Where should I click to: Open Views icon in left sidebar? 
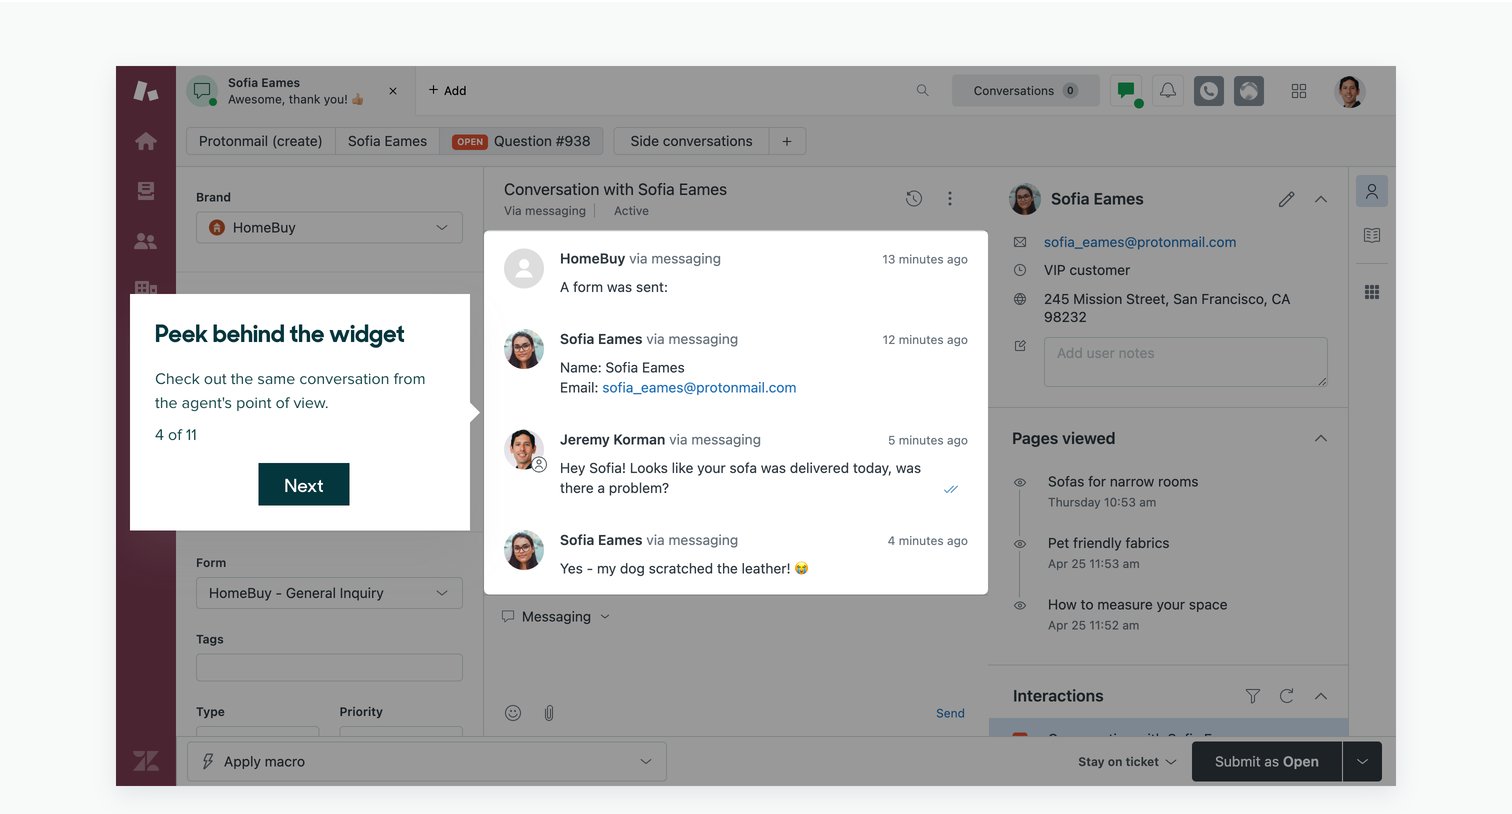pyautogui.click(x=146, y=191)
